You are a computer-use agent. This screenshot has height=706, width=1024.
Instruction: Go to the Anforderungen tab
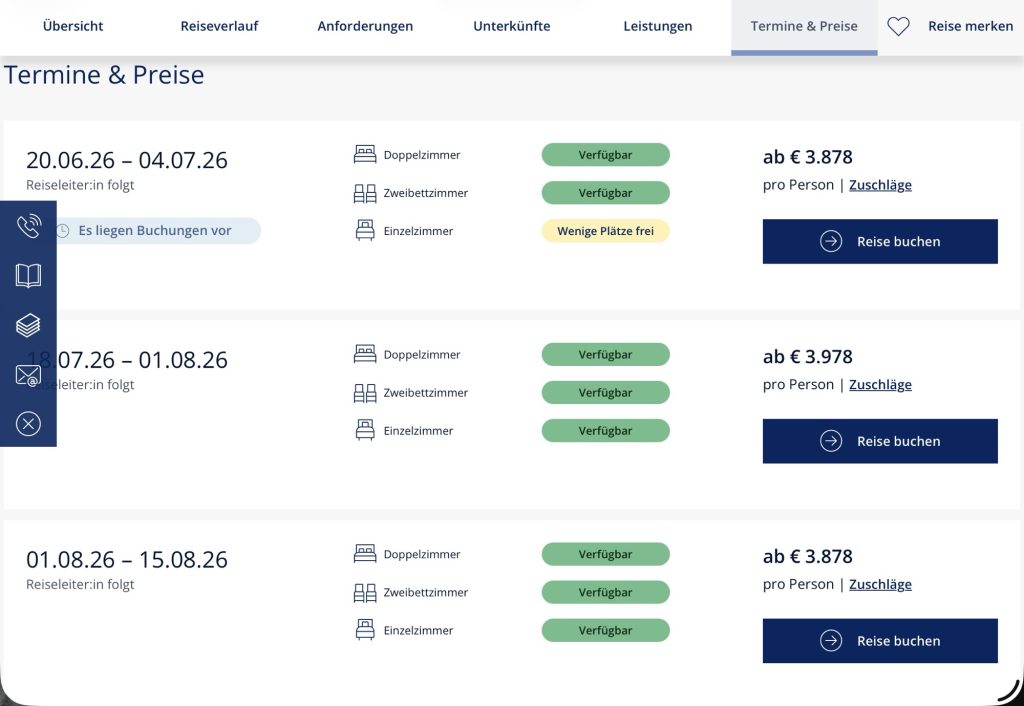coord(365,27)
